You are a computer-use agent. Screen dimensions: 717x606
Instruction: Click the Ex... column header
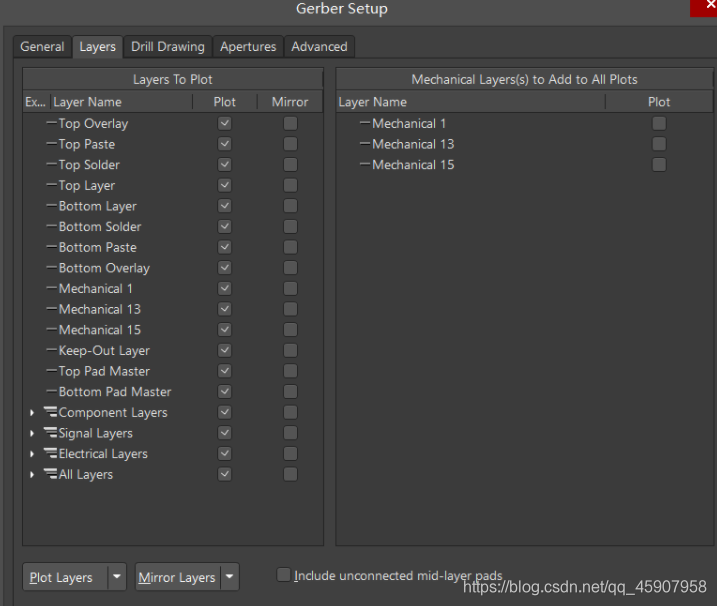tap(36, 102)
